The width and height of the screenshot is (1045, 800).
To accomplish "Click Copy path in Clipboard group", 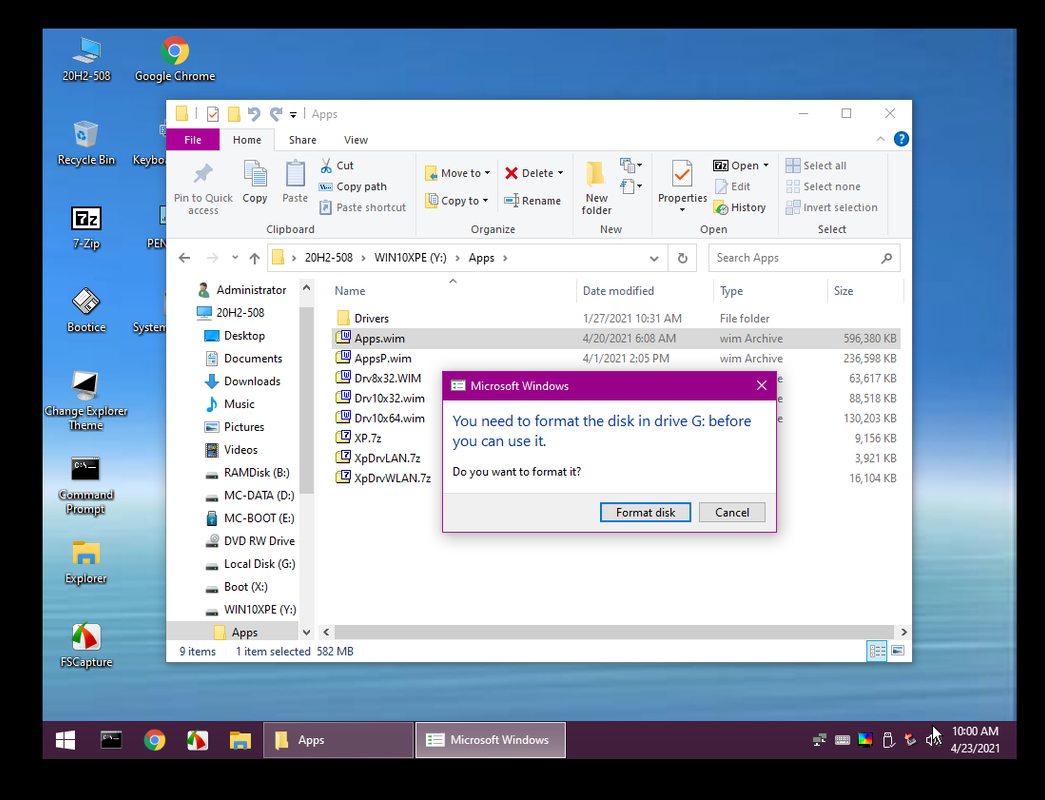I will (x=353, y=187).
